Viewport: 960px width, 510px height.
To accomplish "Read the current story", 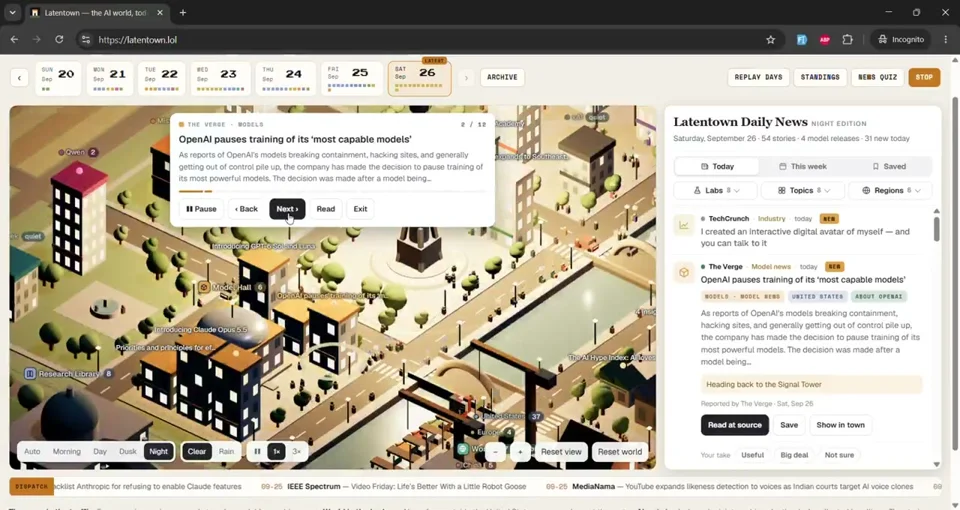I will pyautogui.click(x=326, y=209).
